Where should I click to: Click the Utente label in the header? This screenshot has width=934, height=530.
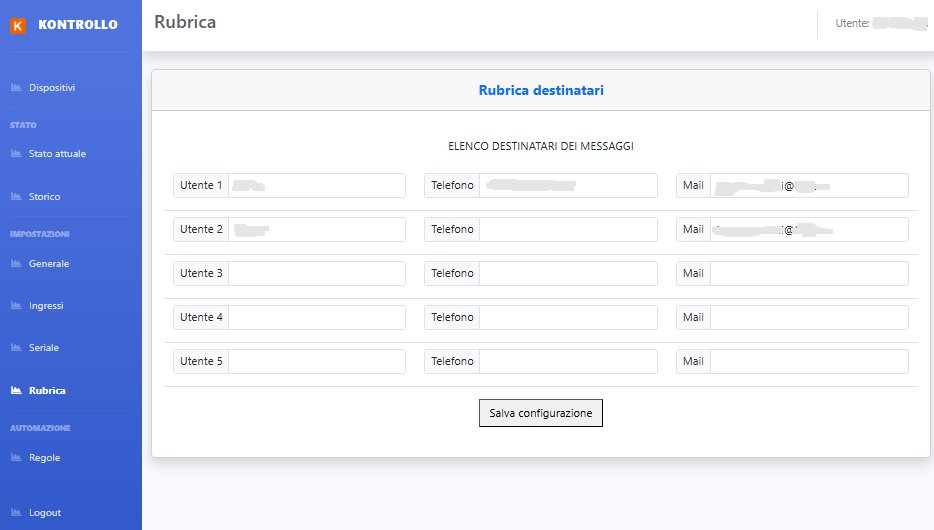tap(852, 23)
